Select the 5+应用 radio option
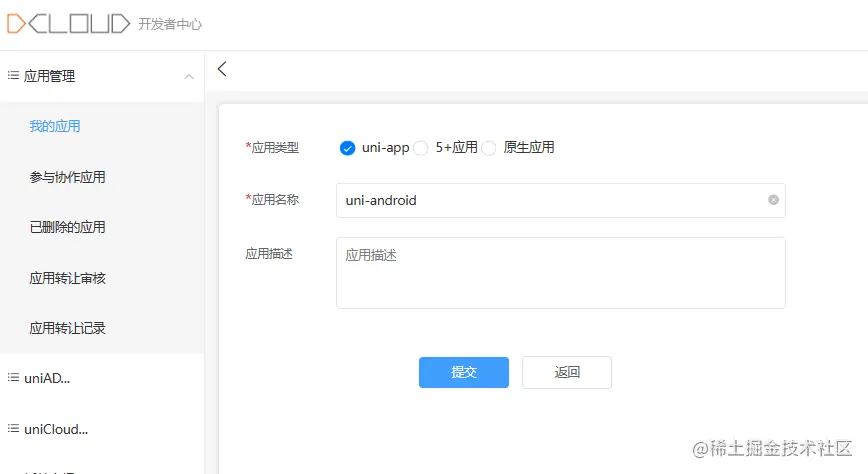 coord(421,148)
